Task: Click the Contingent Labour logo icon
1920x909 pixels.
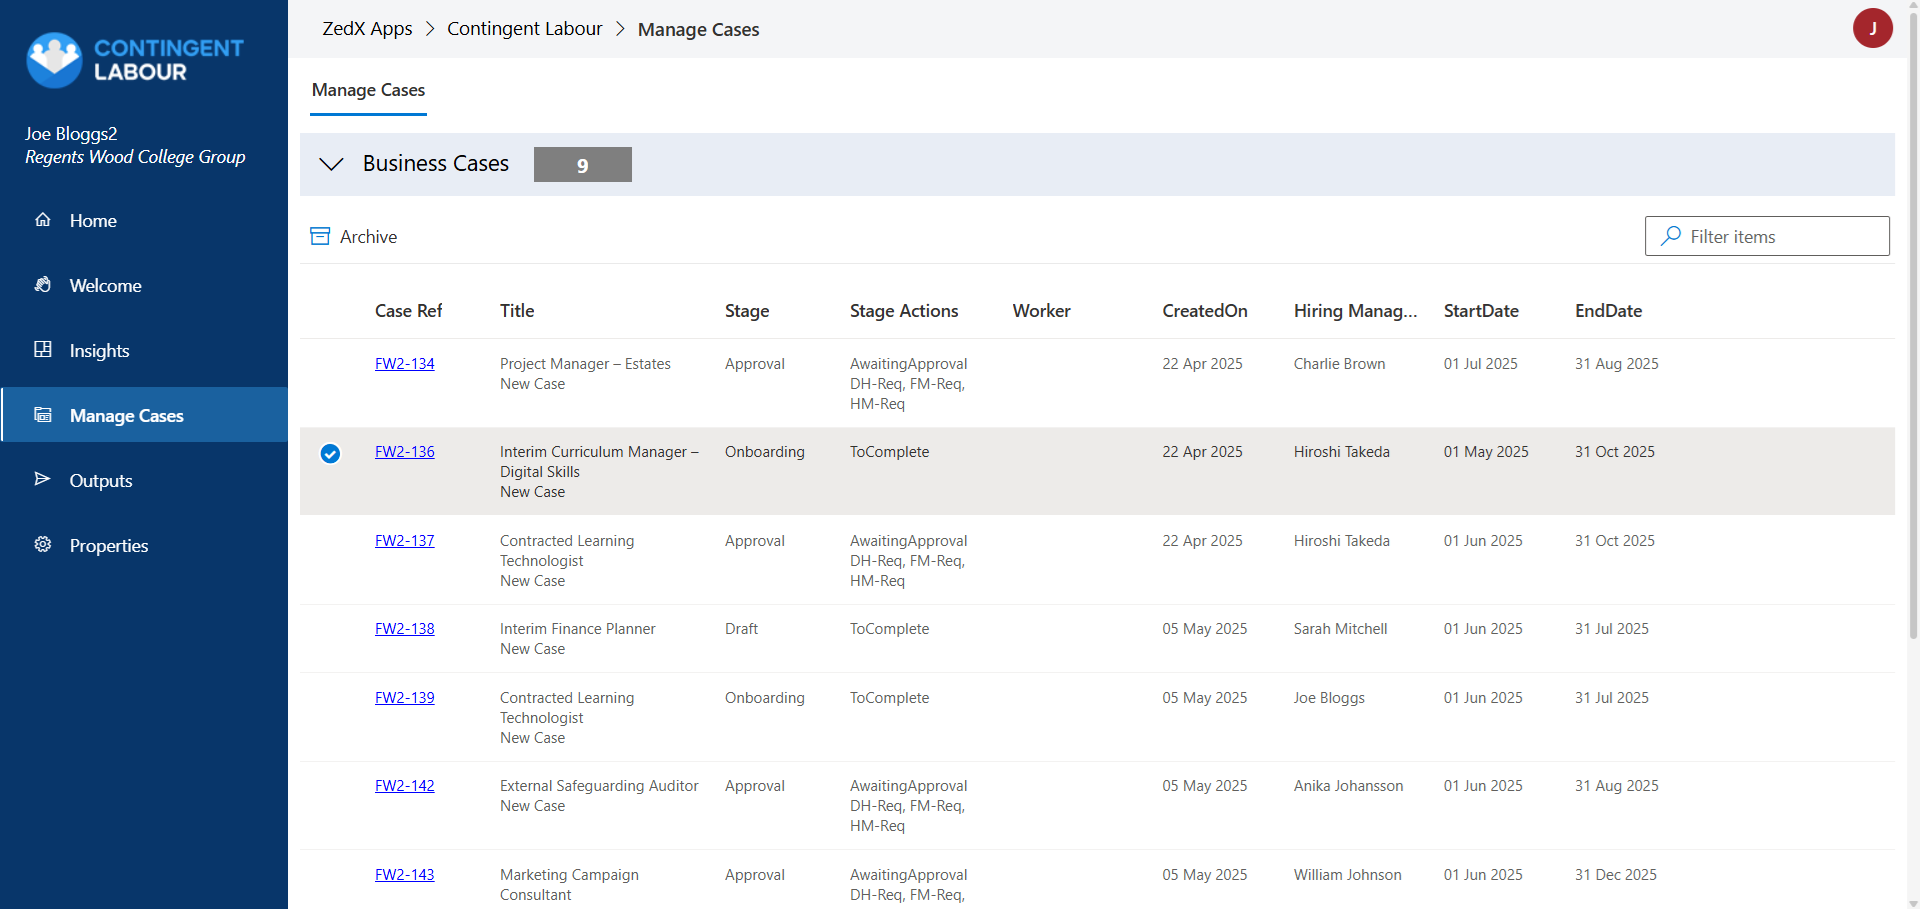Action: click(x=54, y=60)
